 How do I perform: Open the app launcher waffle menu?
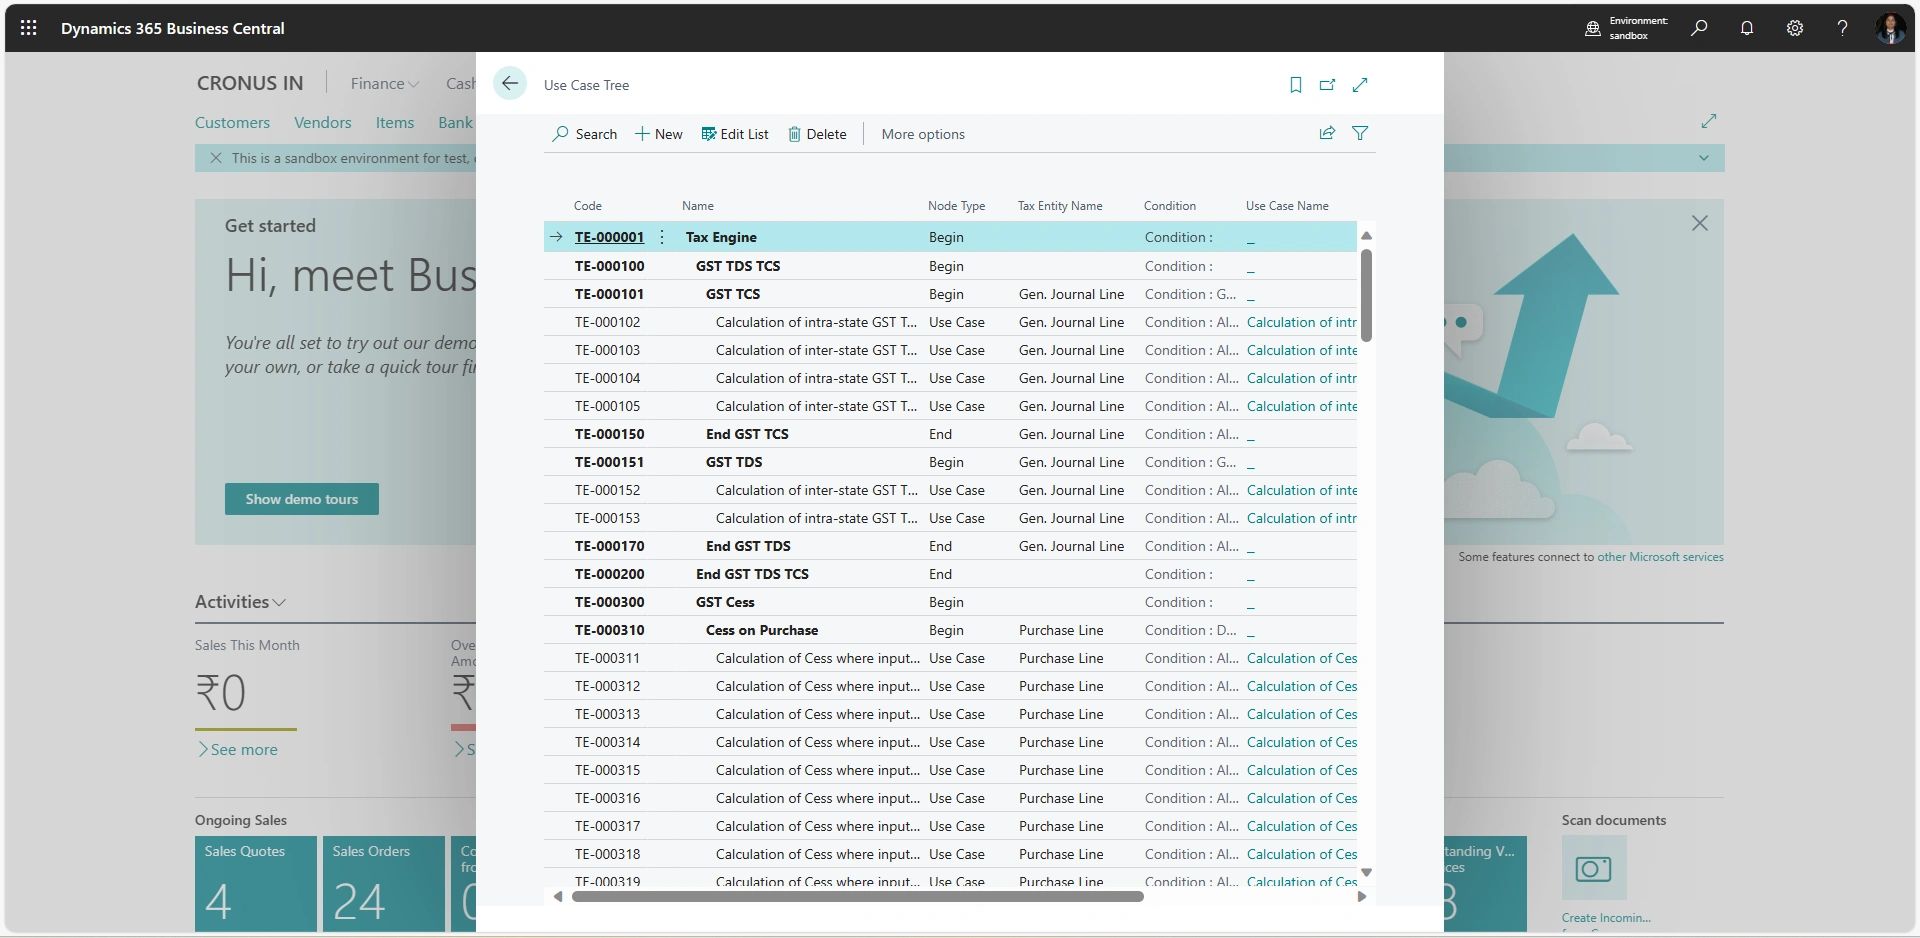click(28, 28)
